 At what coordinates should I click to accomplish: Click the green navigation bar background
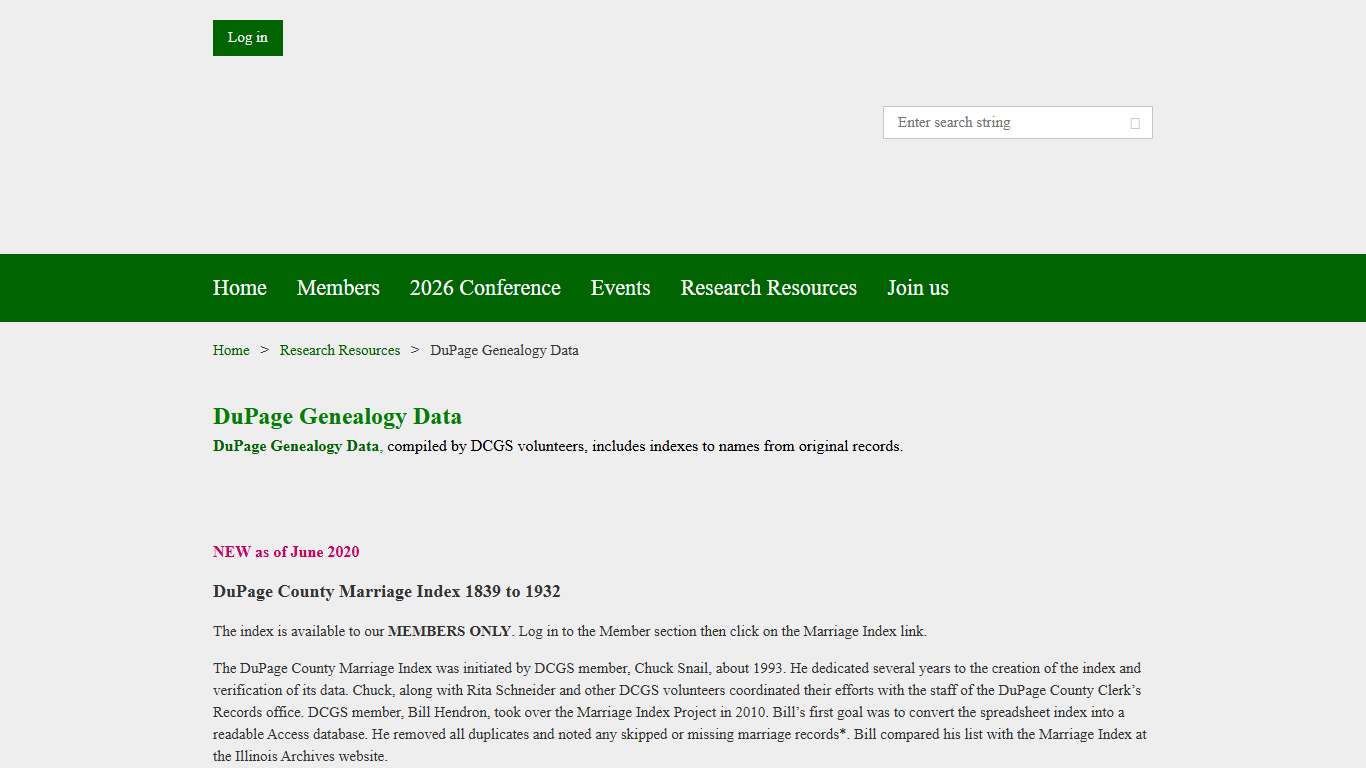point(1100,288)
